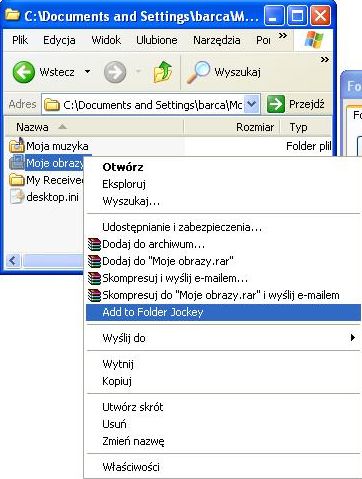
Task: Click the "Moja muzyka" file name
Action: (x=57, y=146)
